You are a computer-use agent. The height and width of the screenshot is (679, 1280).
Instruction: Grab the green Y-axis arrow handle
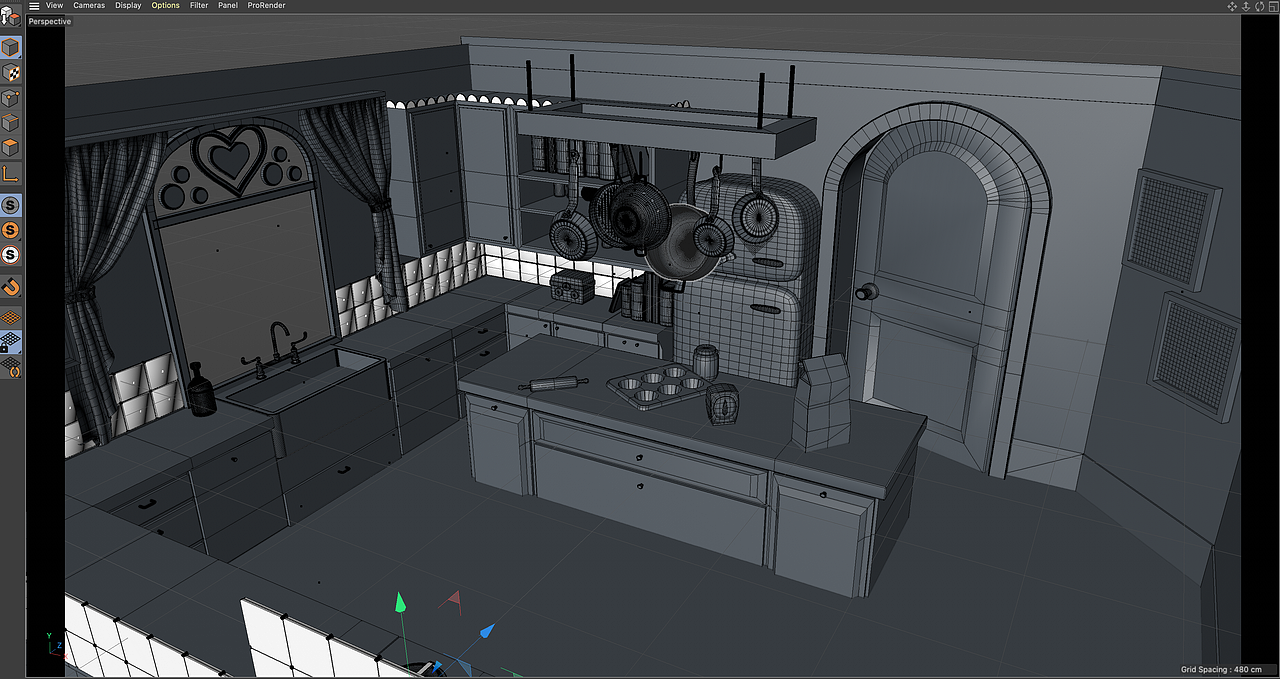pyautogui.click(x=400, y=602)
